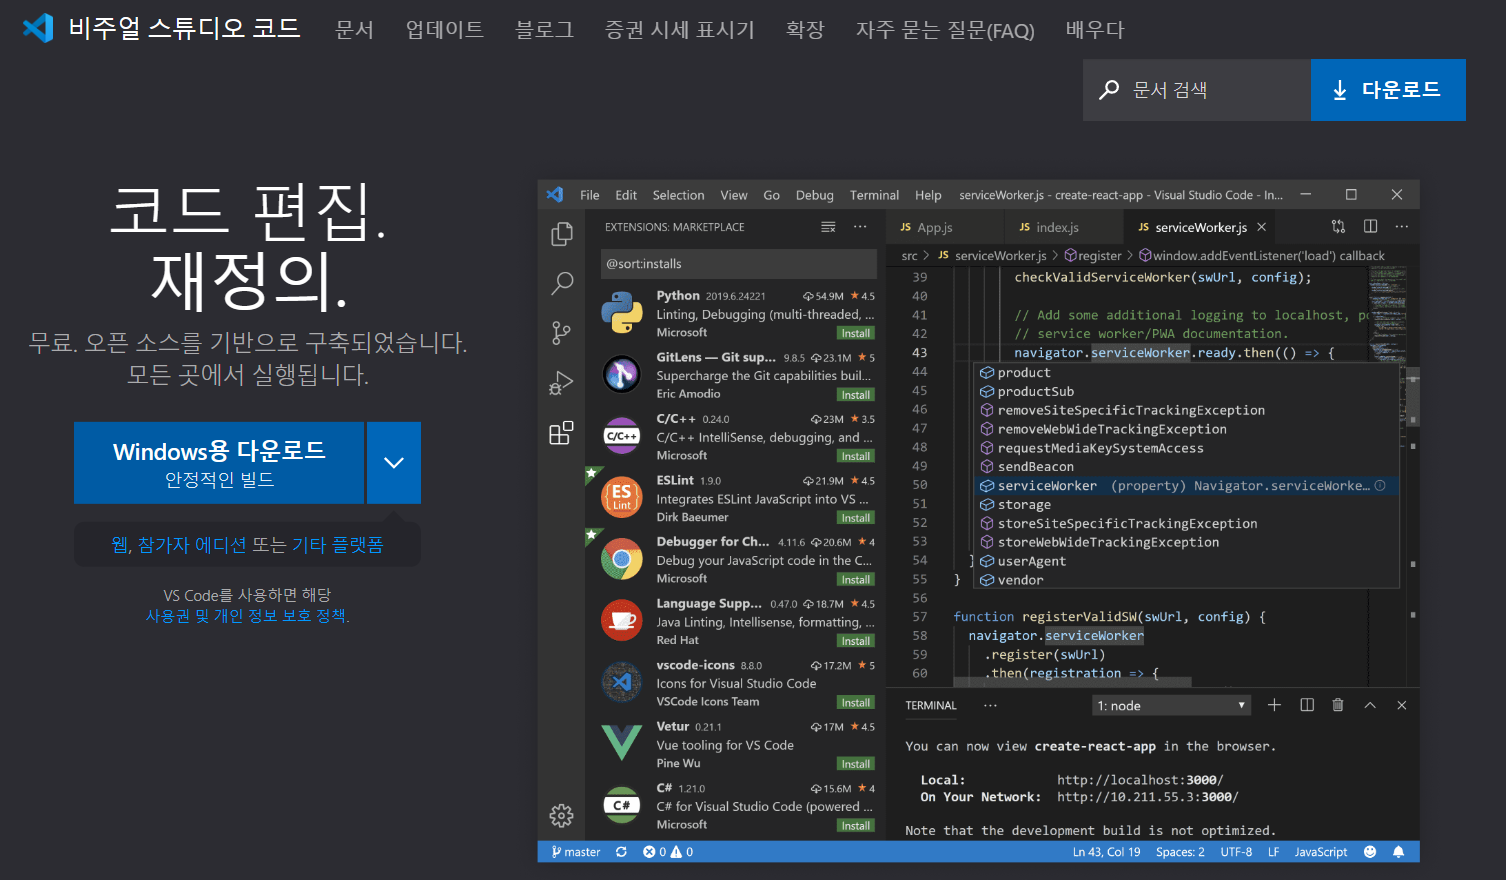Maximize terminal panel with chevron up
This screenshot has width=1506, height=880.
click(x=1370, y=705)
